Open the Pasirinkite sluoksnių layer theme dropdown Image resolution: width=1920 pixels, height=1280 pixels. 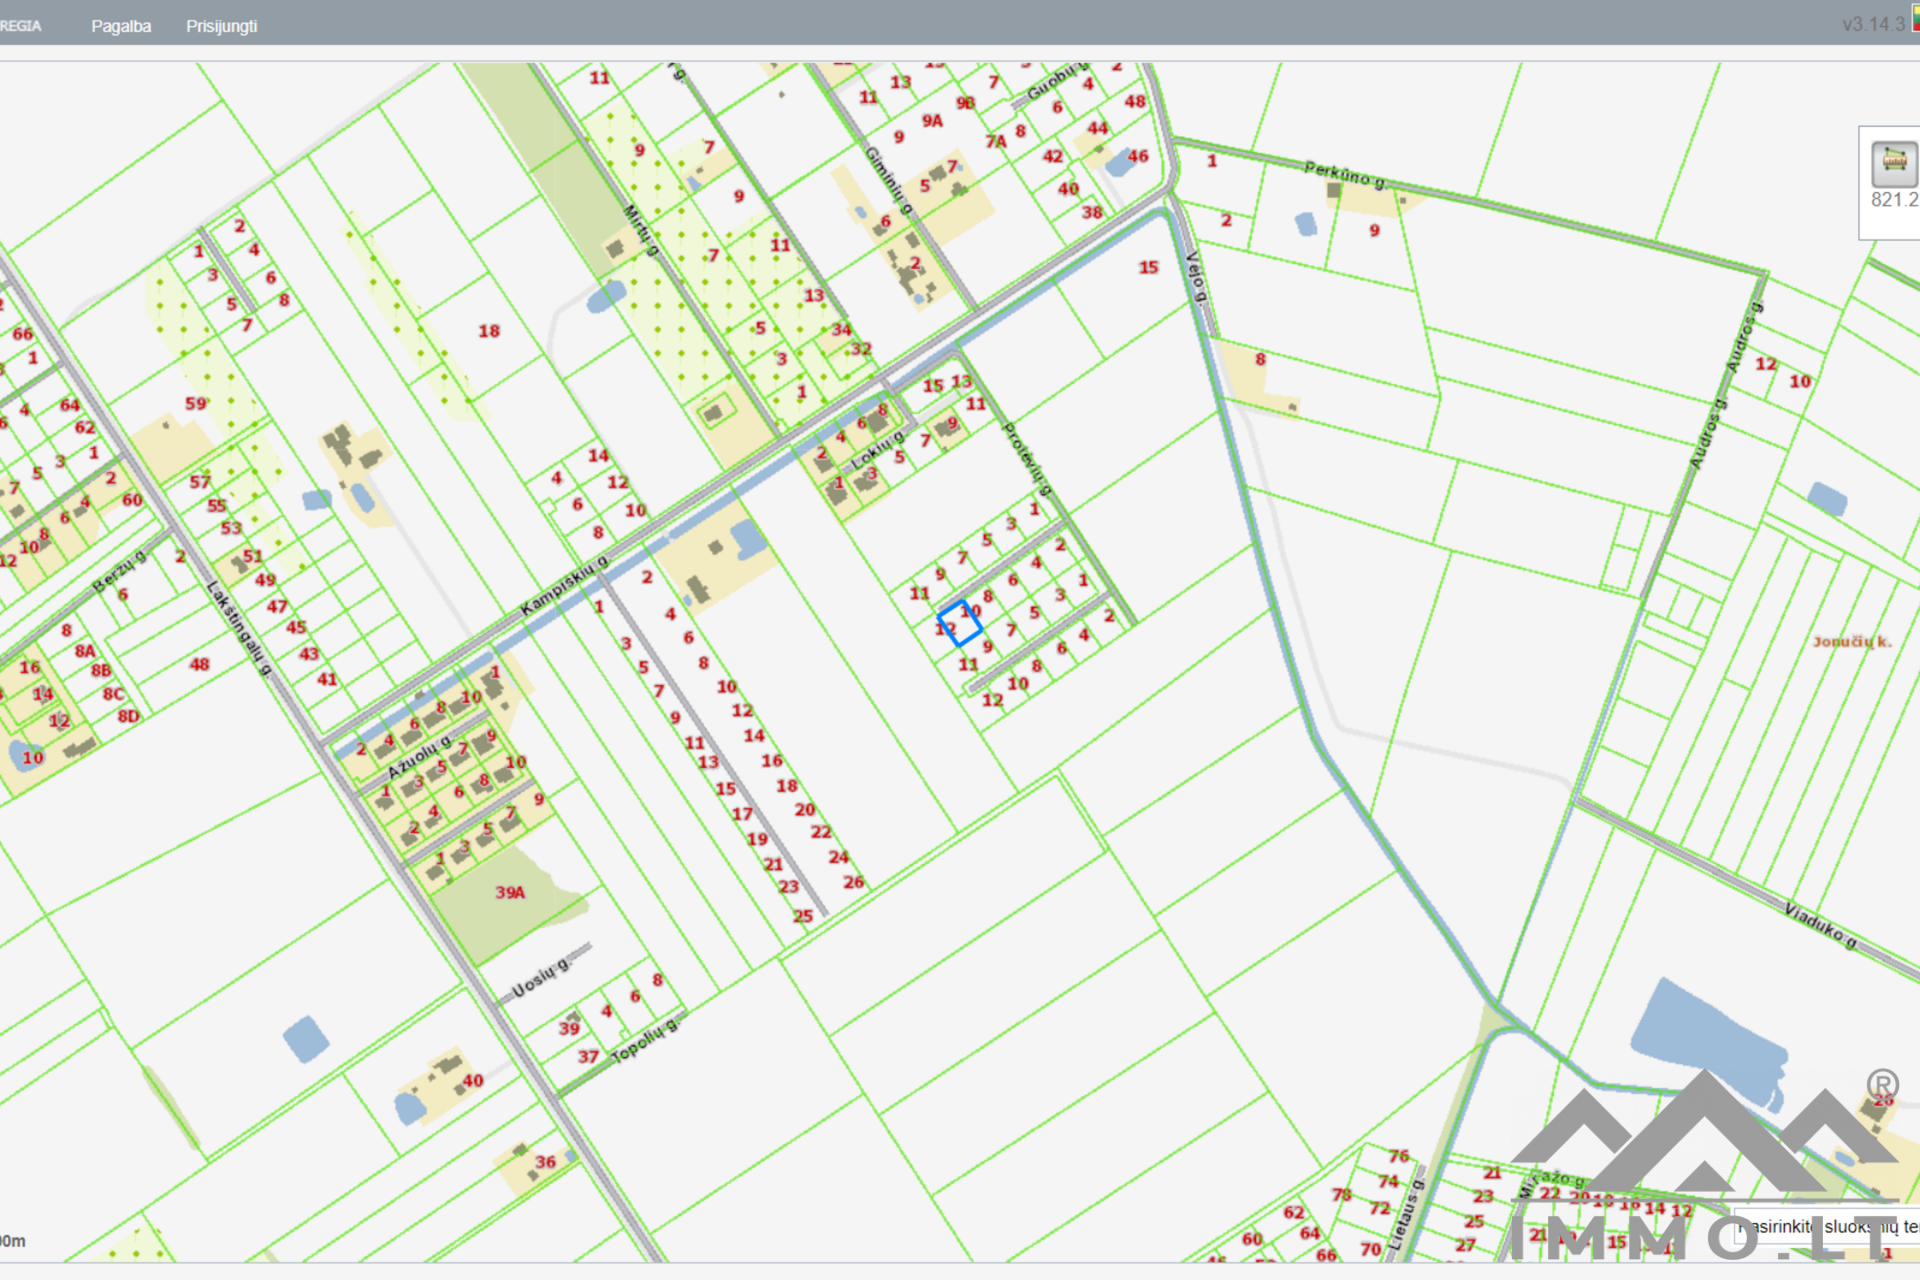coord(1830,1226)
